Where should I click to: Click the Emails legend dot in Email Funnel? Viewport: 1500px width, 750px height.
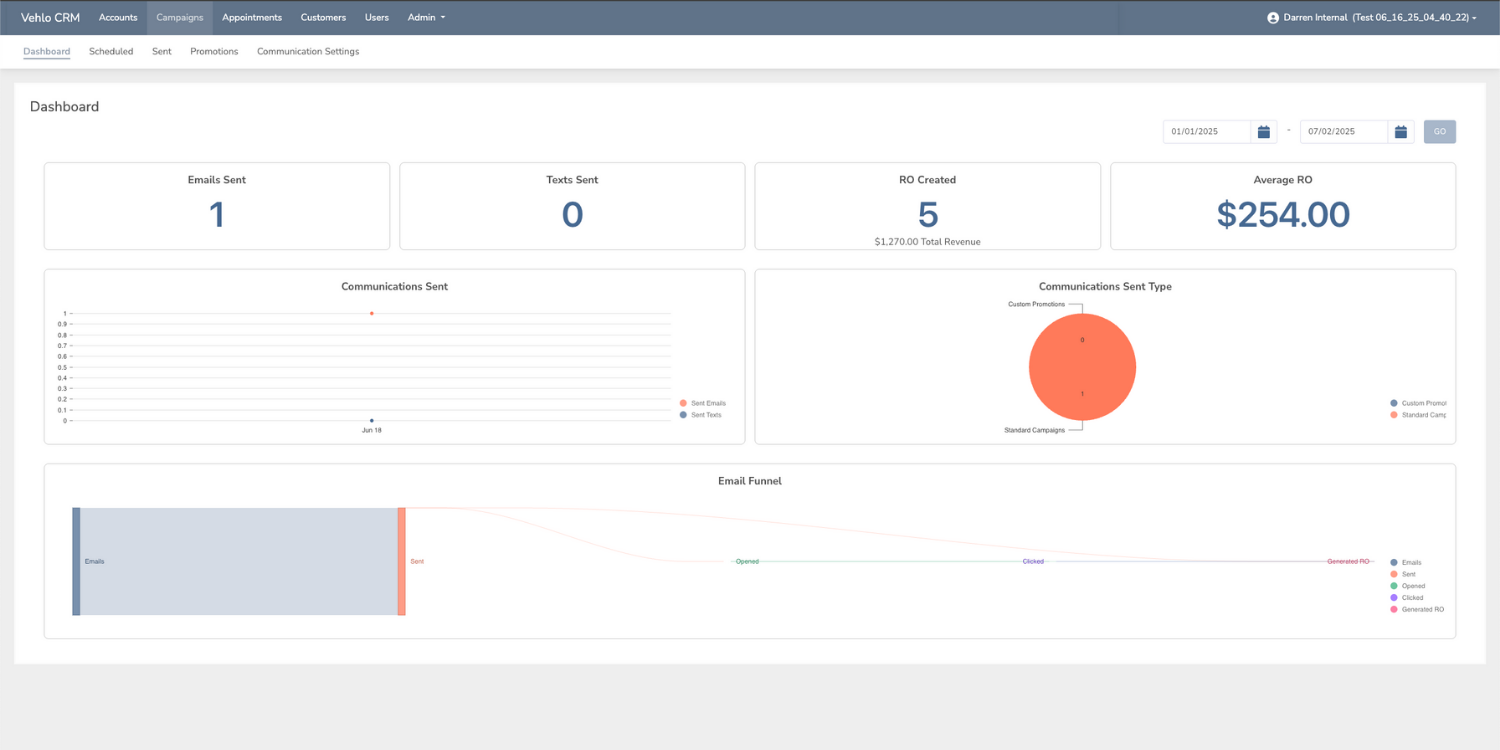point(1392,562)
